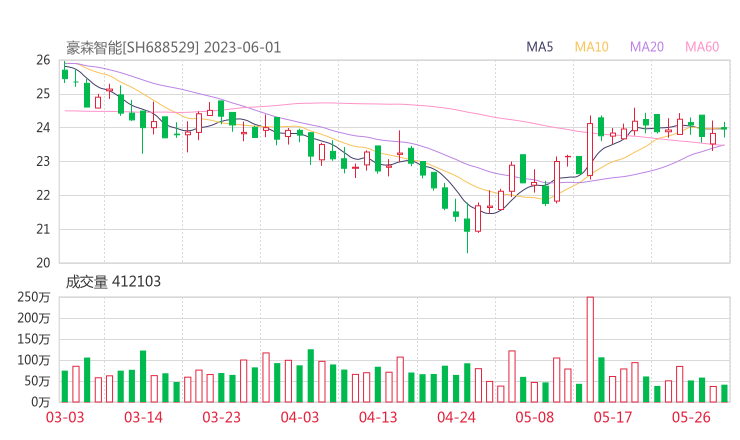The width and height of the screenshot is (740, 440).
Task: Click the price axis label 22
Action: click(43, 195)
